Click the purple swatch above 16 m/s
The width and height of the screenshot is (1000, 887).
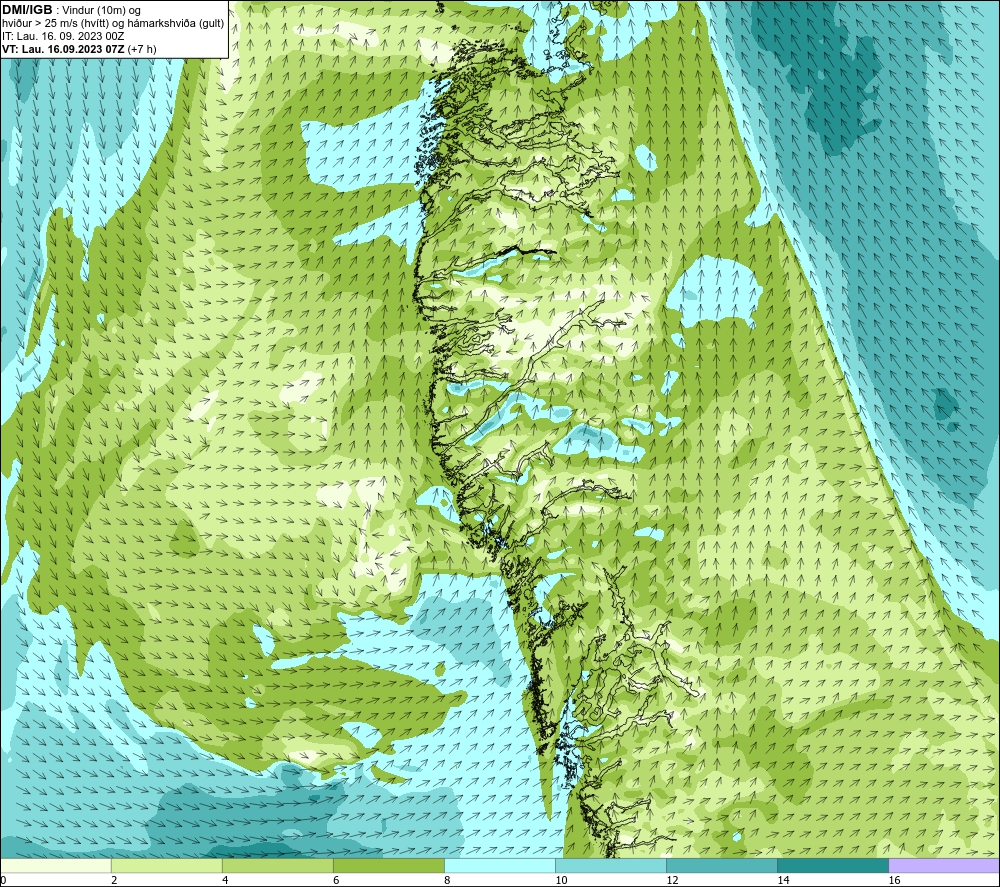click(944, 865)
